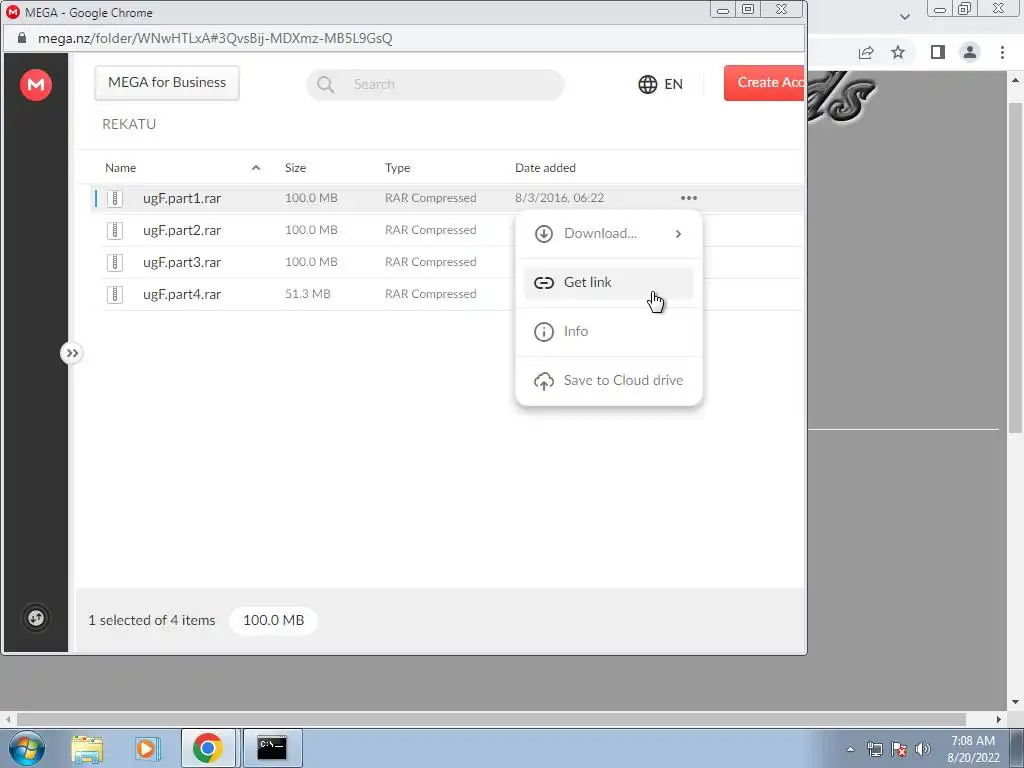
Task: Click the share icon in background Chrome window
Action: point(866,52)
